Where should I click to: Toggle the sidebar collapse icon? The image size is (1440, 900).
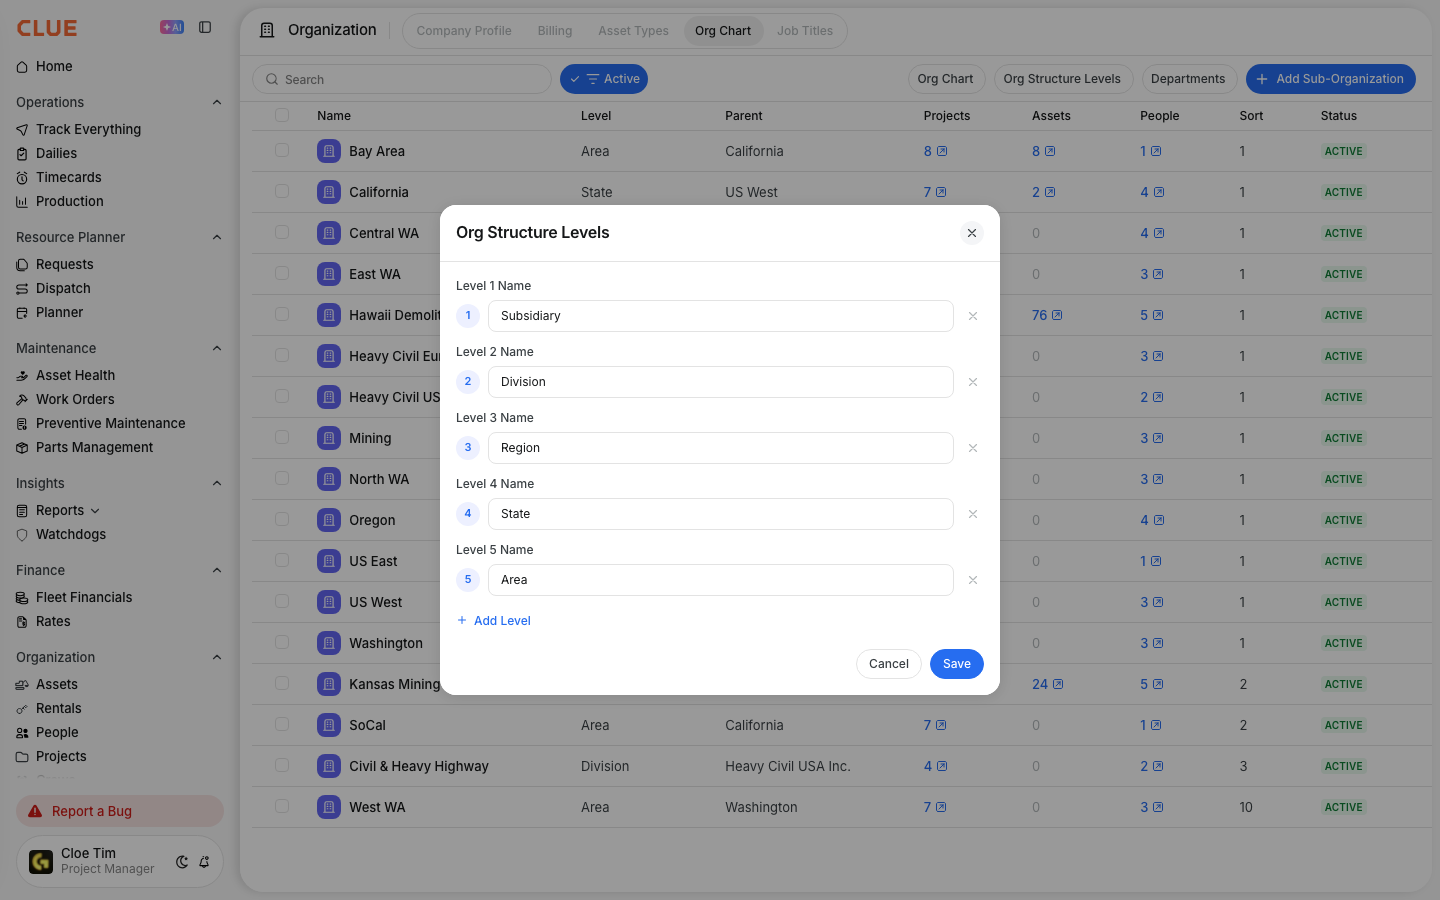click(205, 28)
